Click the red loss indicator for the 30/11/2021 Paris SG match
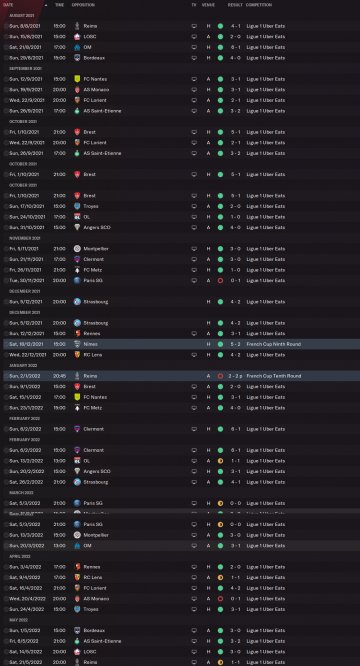Image resolution: width=360 pixels, height=666 pixels. click(220, 280)
